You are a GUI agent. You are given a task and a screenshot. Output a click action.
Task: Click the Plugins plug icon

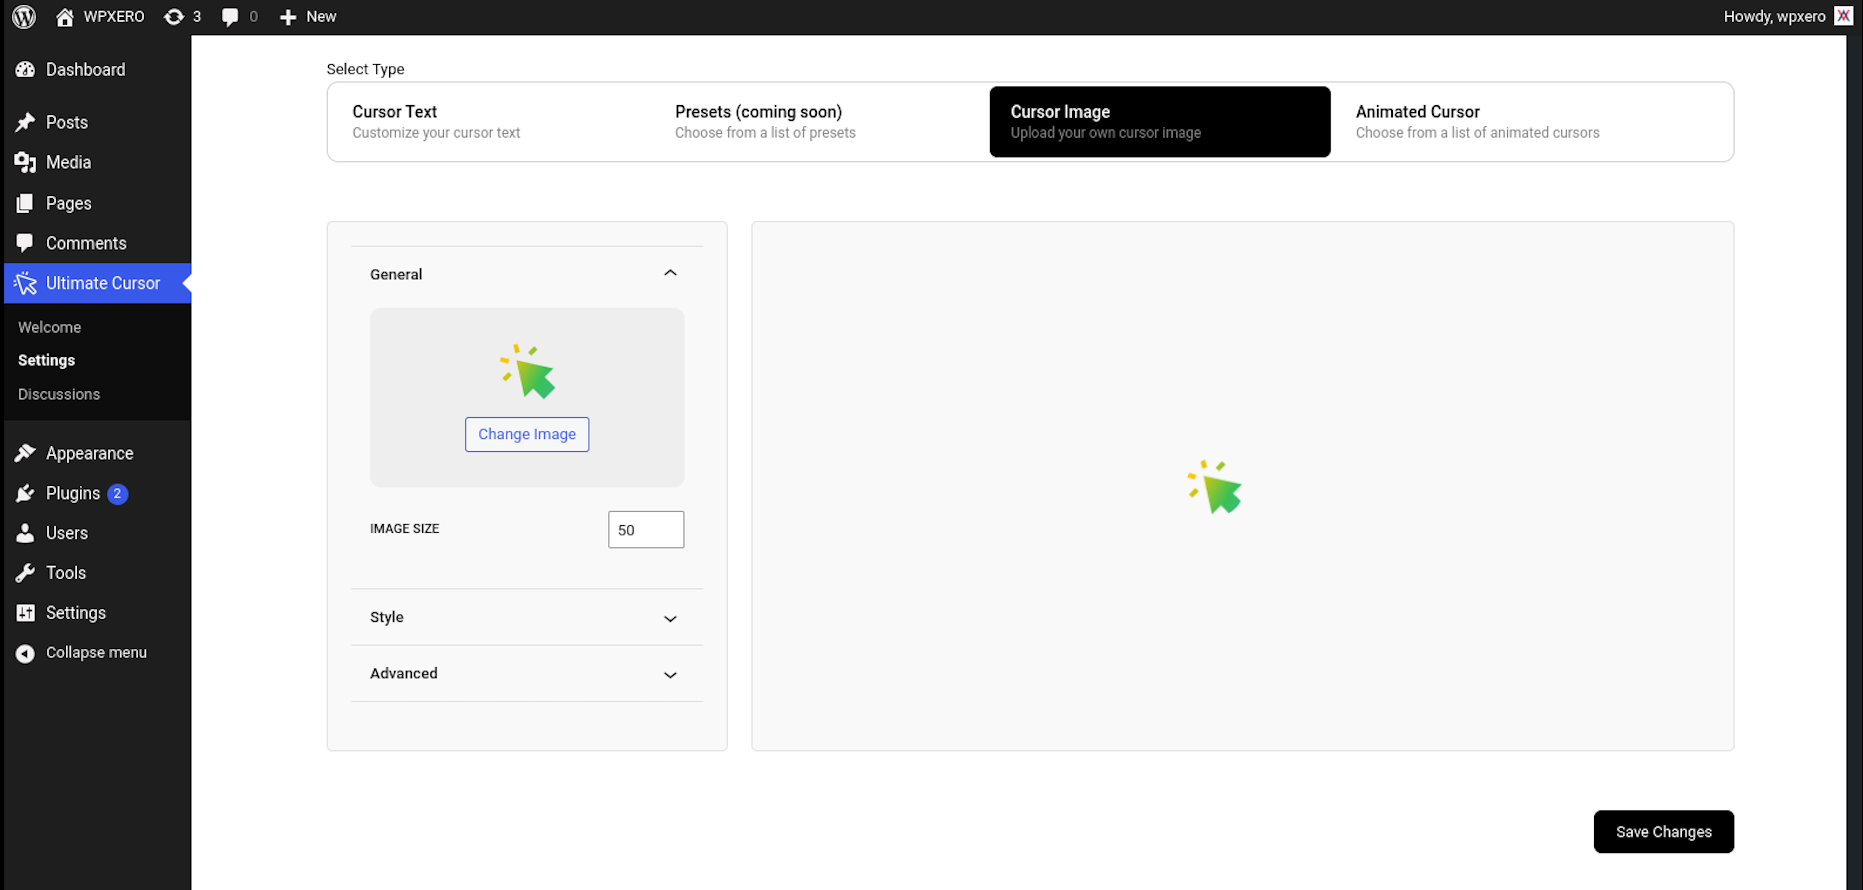click(x=26, y=494)
